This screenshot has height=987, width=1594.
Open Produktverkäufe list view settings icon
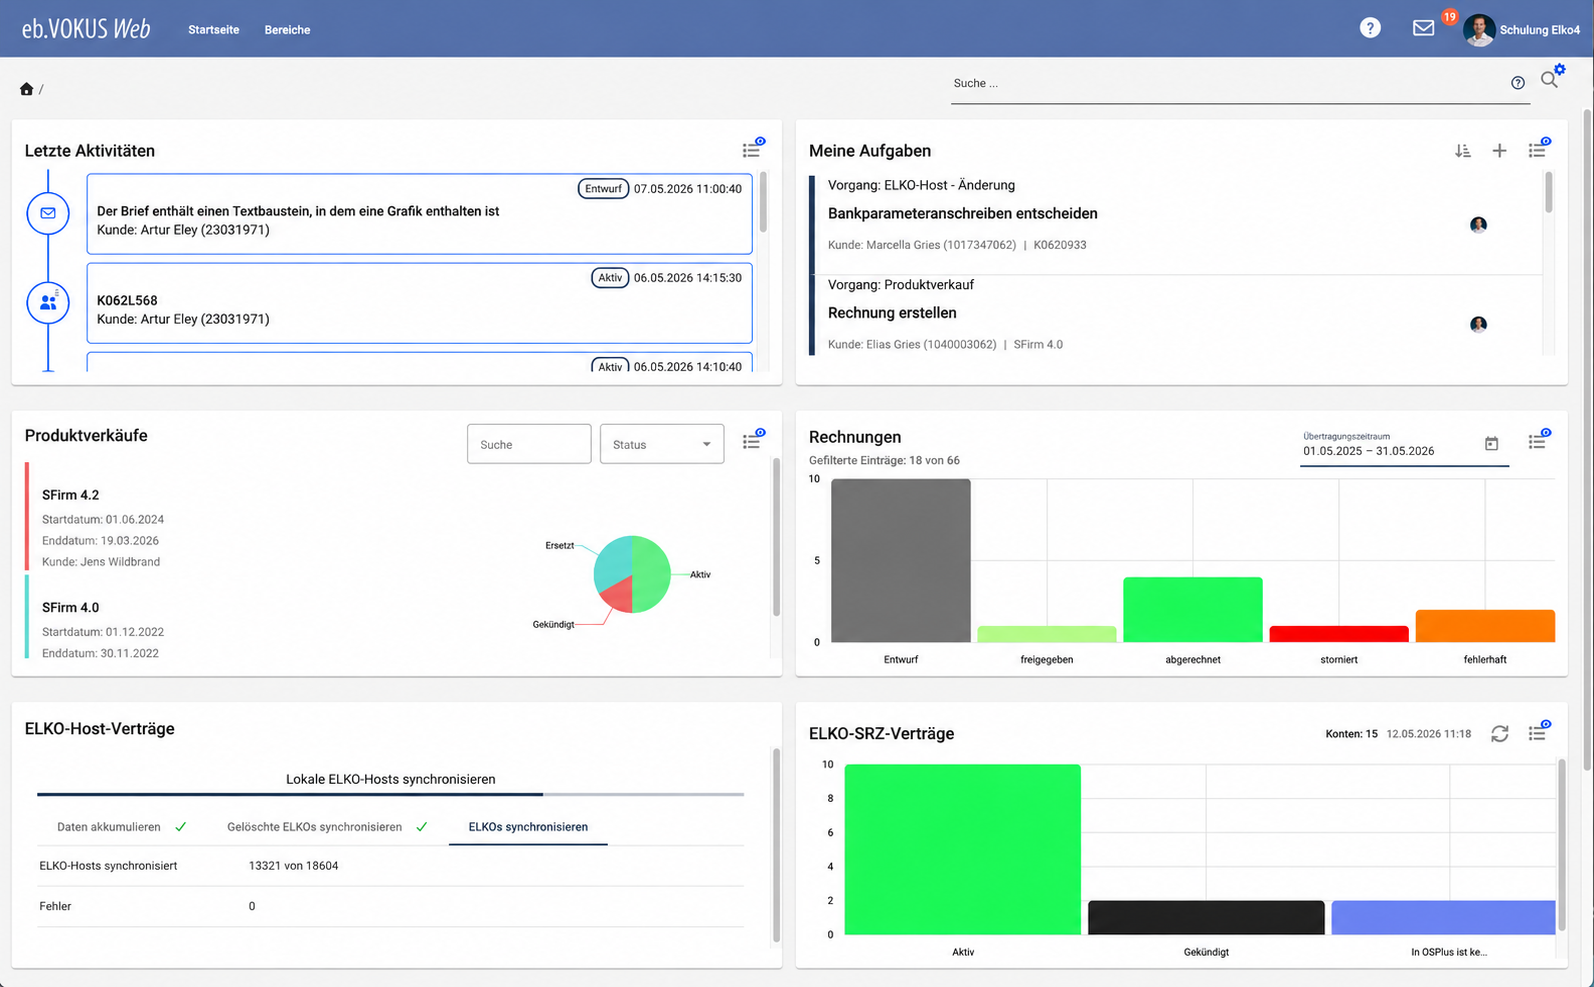pyautogui.click(x=753, y=440)
